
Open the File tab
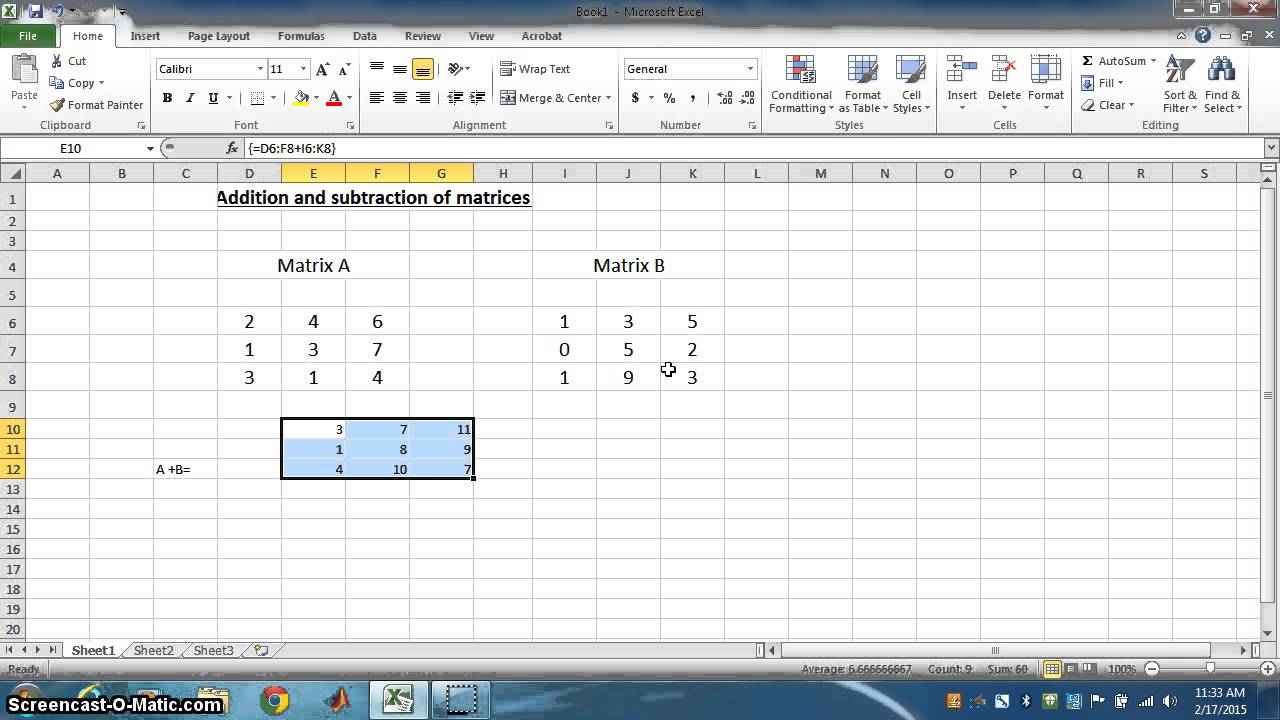coord(28,36)
